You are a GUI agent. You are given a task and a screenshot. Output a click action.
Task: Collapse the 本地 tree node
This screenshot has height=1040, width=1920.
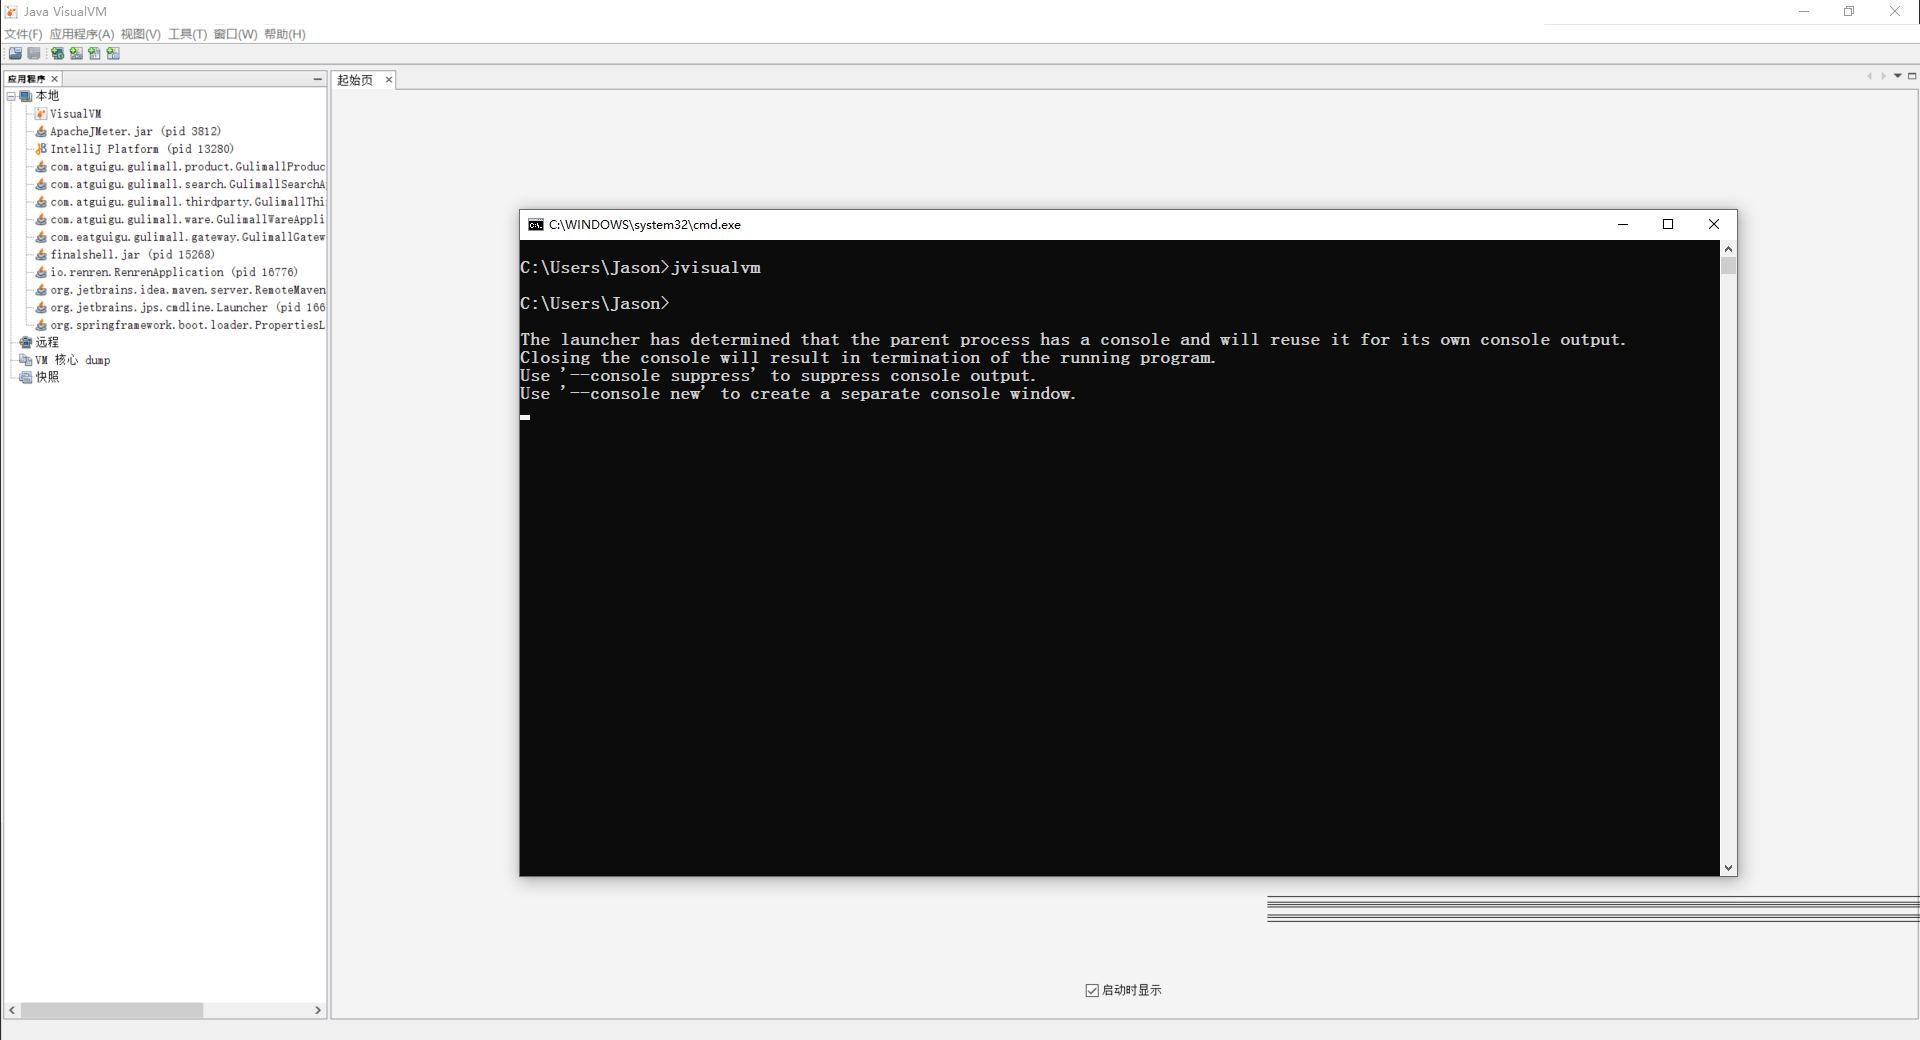coord(11,96)
